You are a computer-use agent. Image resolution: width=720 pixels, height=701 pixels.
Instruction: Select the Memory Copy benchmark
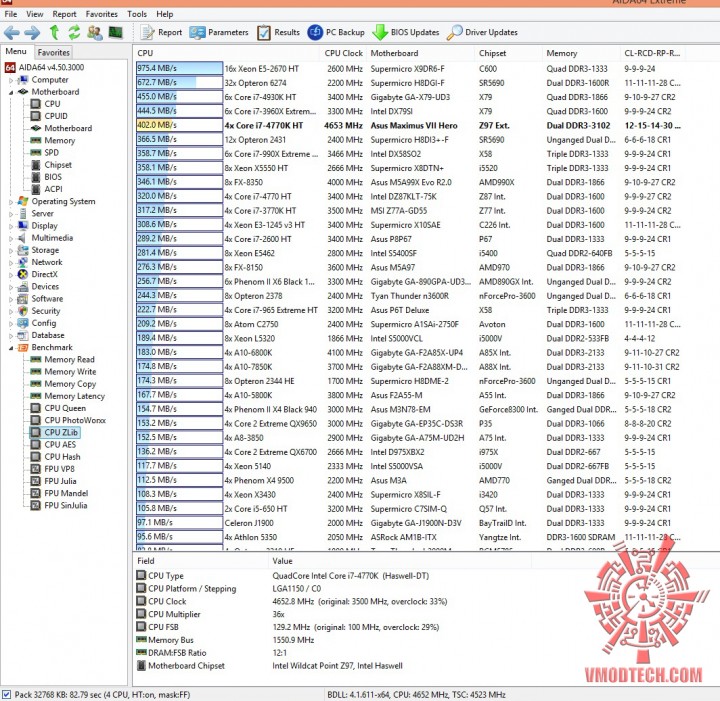tap(63, 384)
